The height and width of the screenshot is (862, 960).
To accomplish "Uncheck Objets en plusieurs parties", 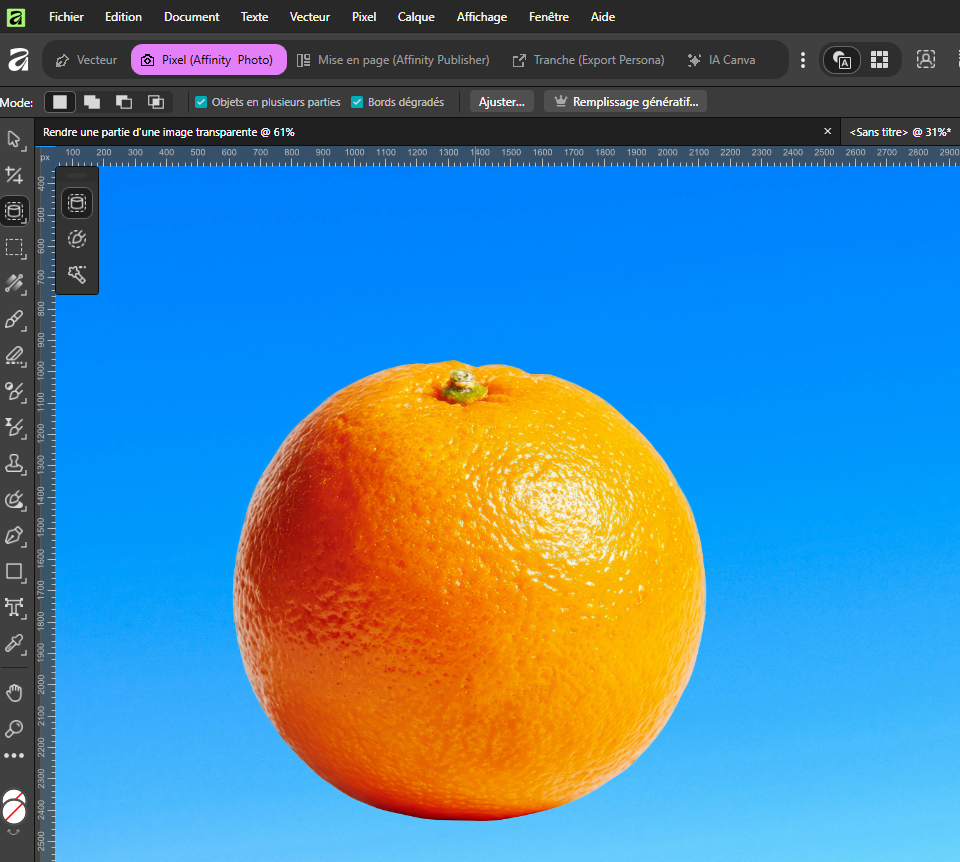I will (x=201, y=102).
